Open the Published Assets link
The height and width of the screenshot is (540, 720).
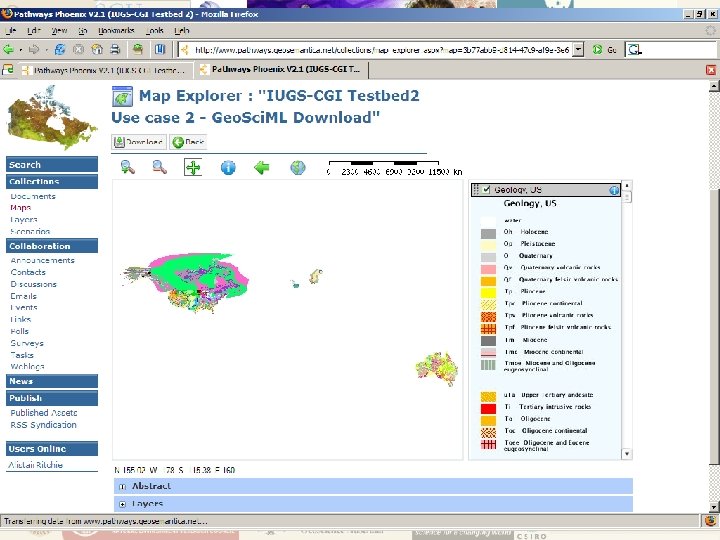(x=44, y=413)
